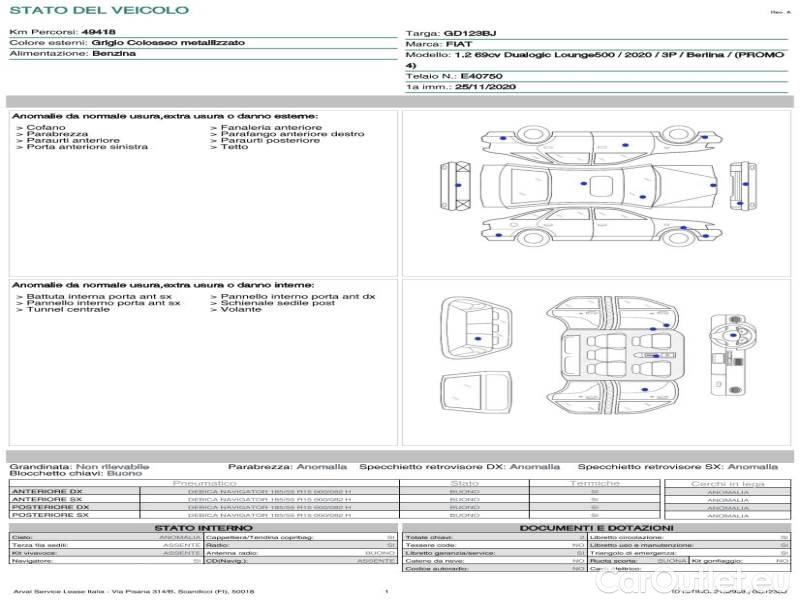Click the front view car diagram
Screen dimensions: 800x600
[x=456, y=187]
